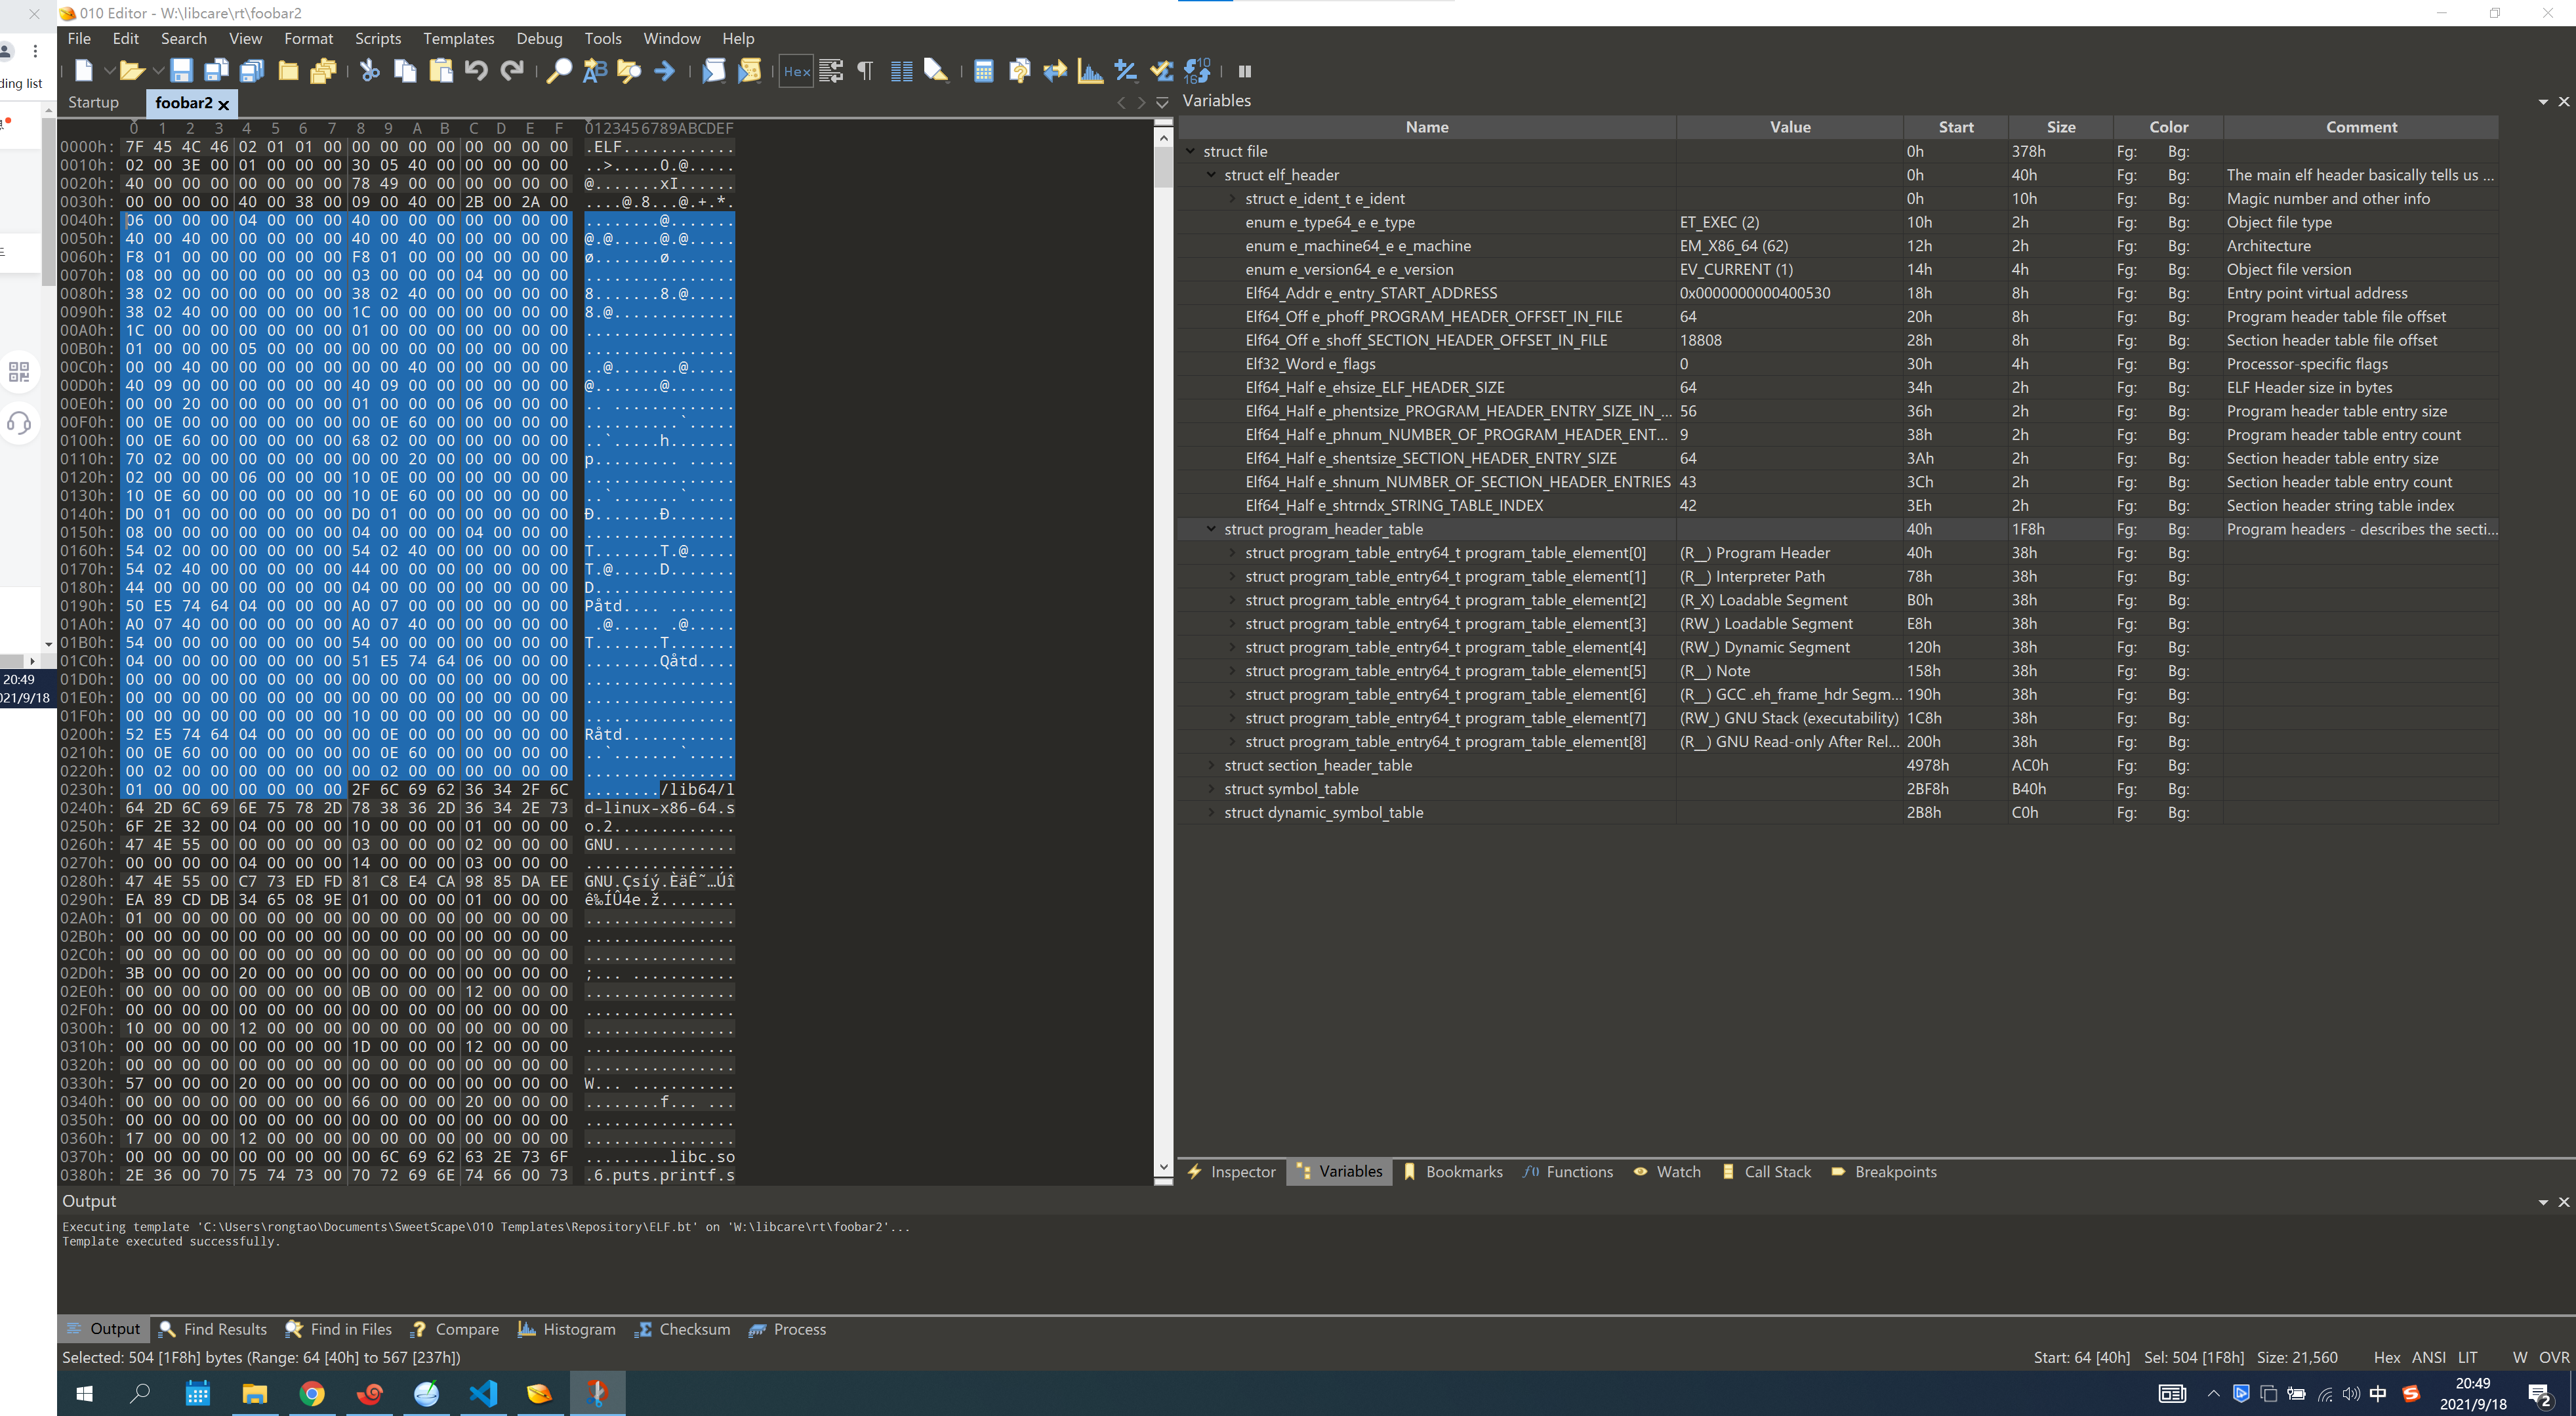Expand struct section_header_table node
This screenshot has width=2576, height=1416.
(x=1211, y=765)
